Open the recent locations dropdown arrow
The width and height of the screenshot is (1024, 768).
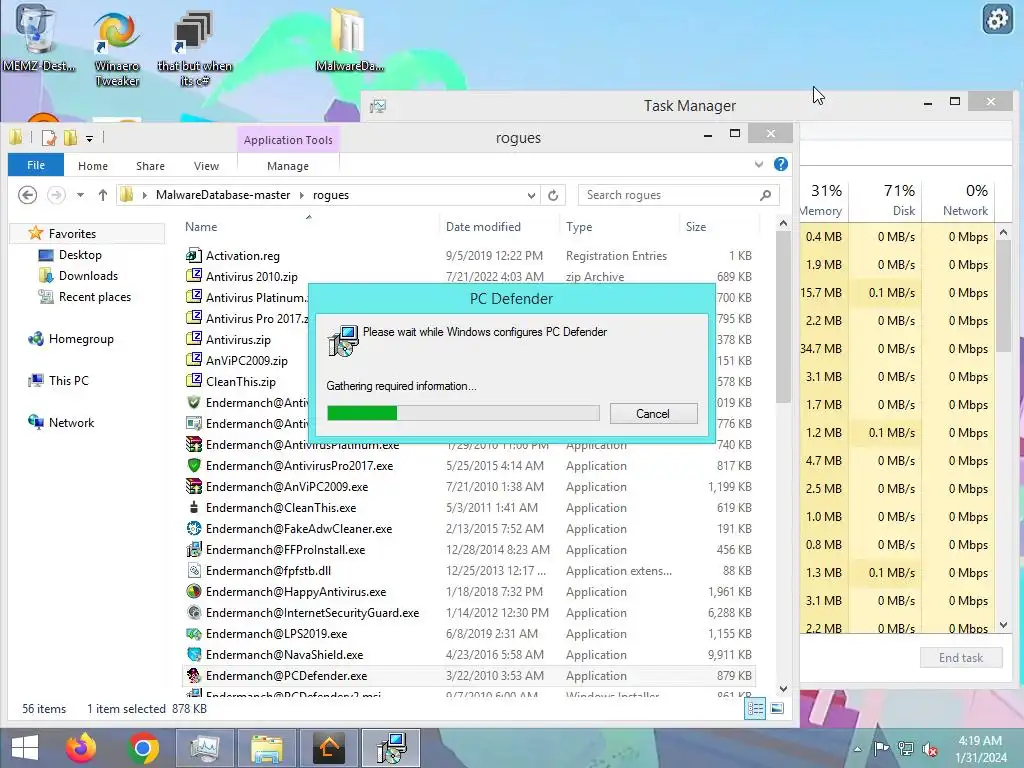click(80, 195)
